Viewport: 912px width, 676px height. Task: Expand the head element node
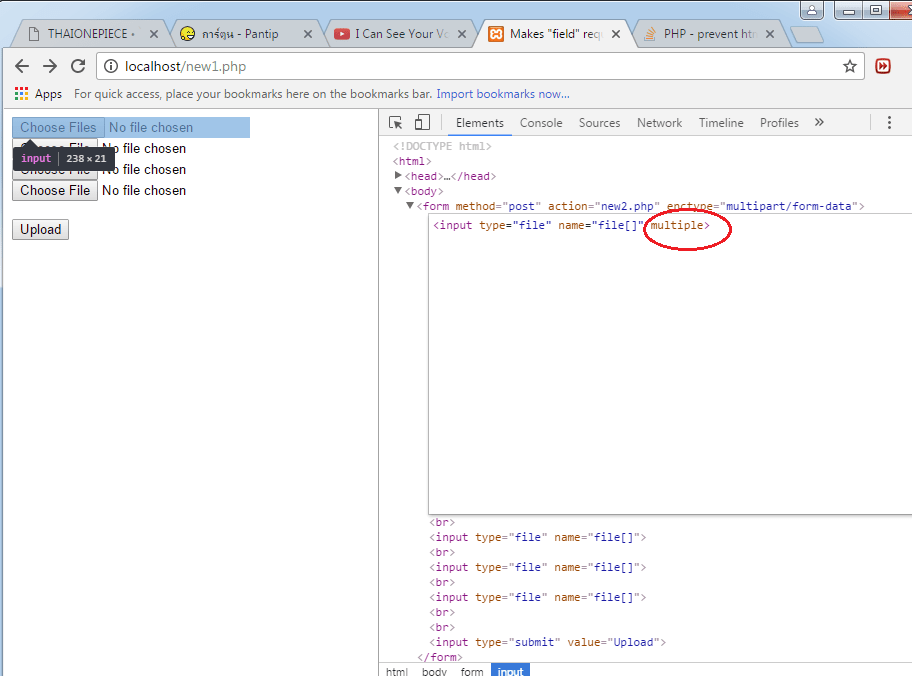click(399, 176)
